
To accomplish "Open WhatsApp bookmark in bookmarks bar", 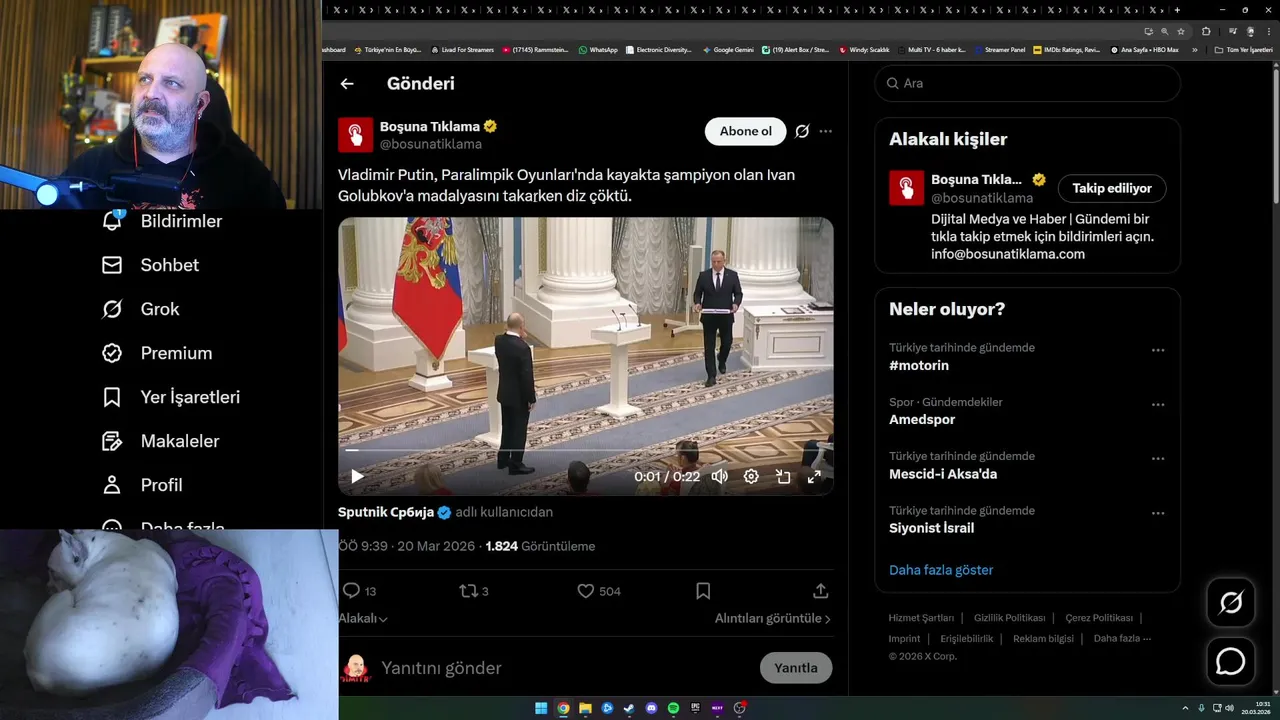I will [598, 49].
